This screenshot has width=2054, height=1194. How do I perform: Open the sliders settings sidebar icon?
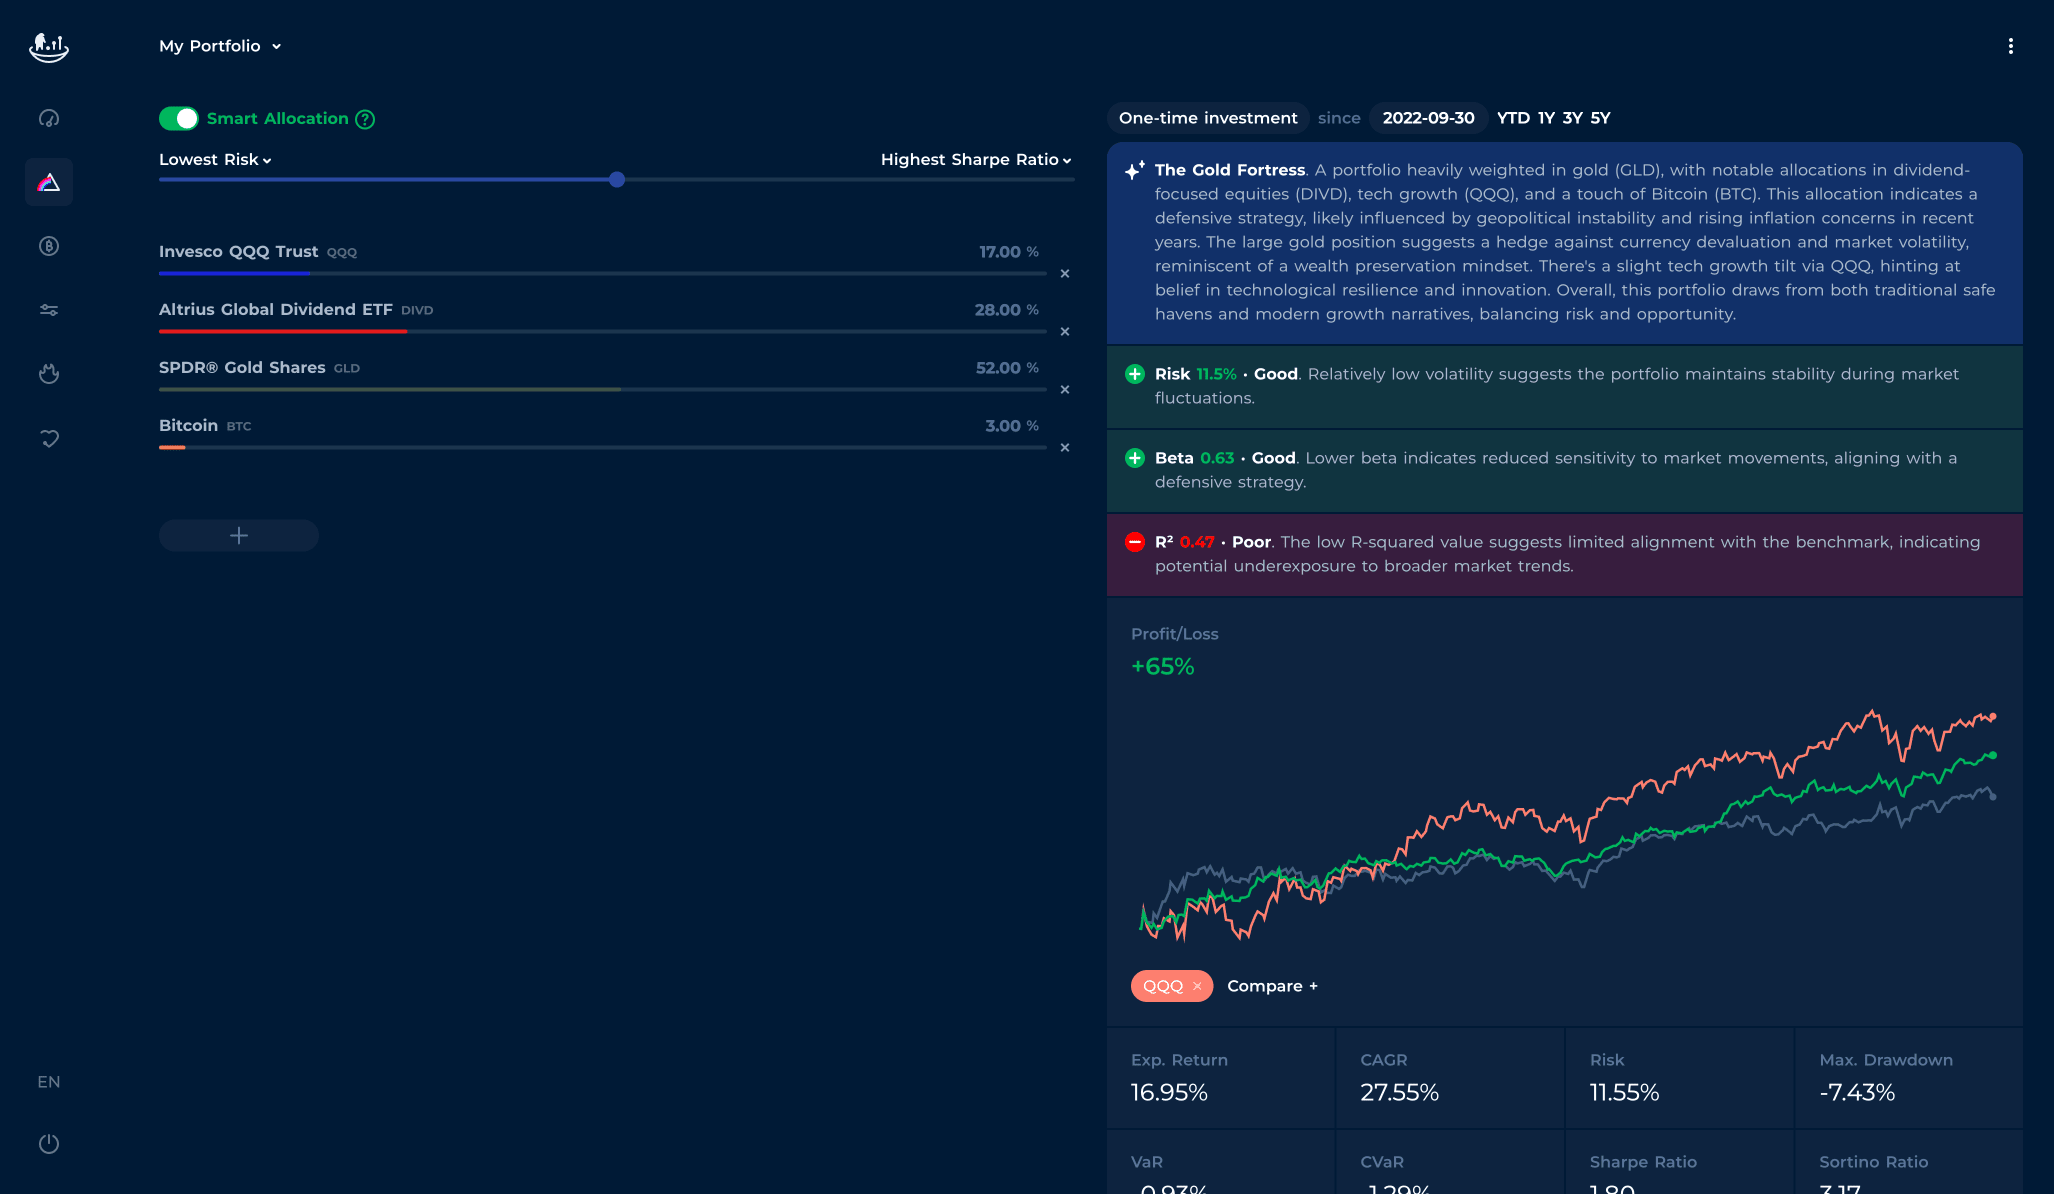(49, 310)
